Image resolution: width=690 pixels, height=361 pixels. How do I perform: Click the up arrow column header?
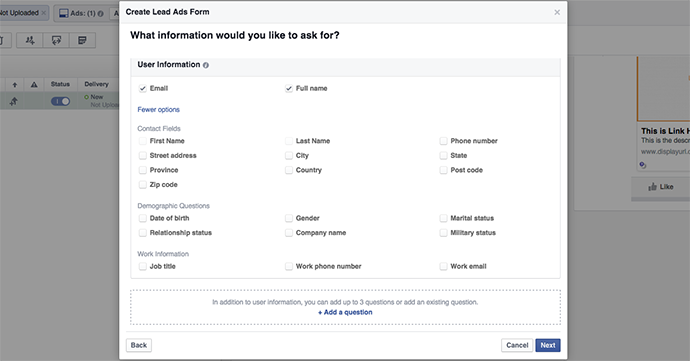click(15, 85)
